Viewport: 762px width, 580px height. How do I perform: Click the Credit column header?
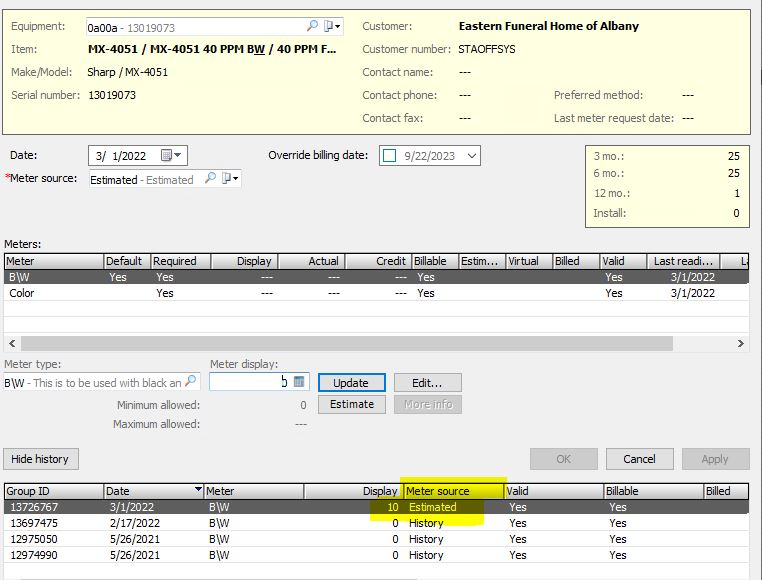pos(379,261)
